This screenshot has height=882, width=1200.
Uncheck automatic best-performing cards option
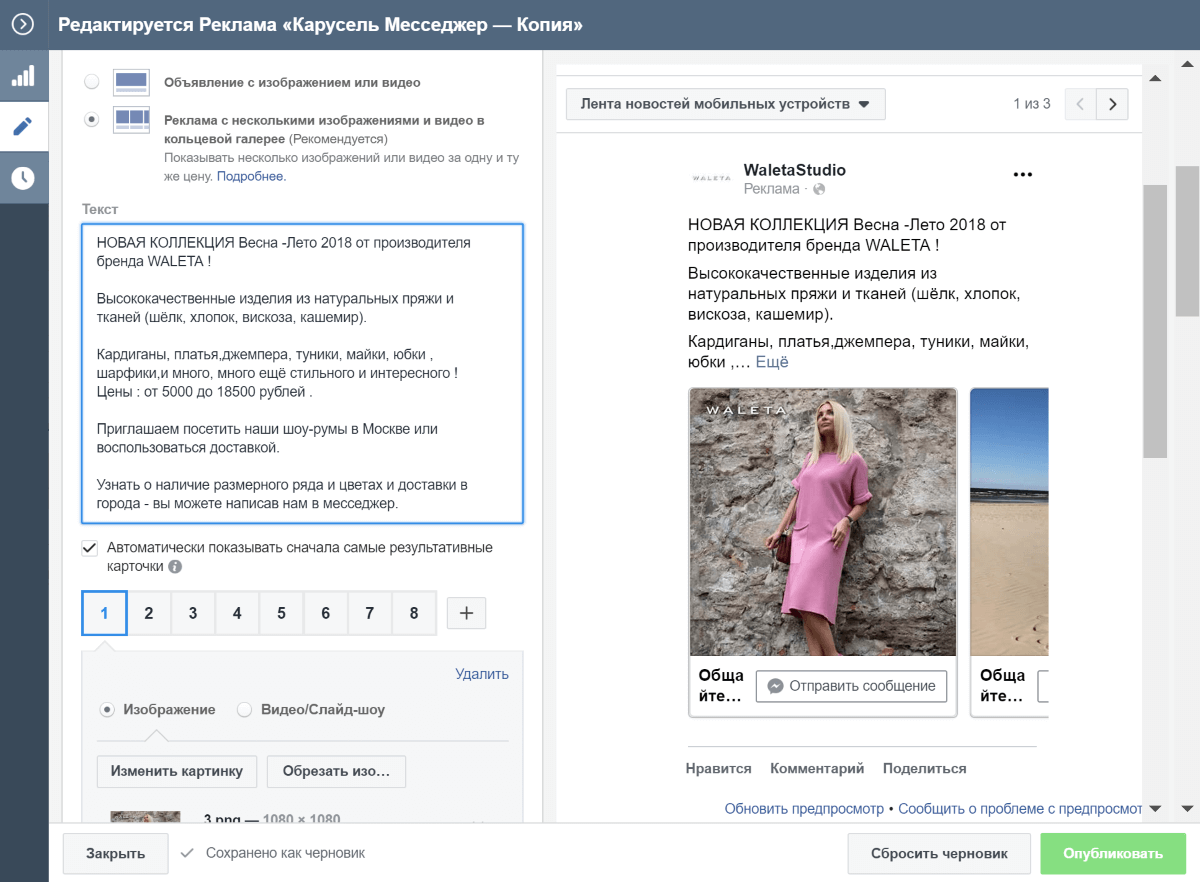pyautogui.click(x=89, y=547)
